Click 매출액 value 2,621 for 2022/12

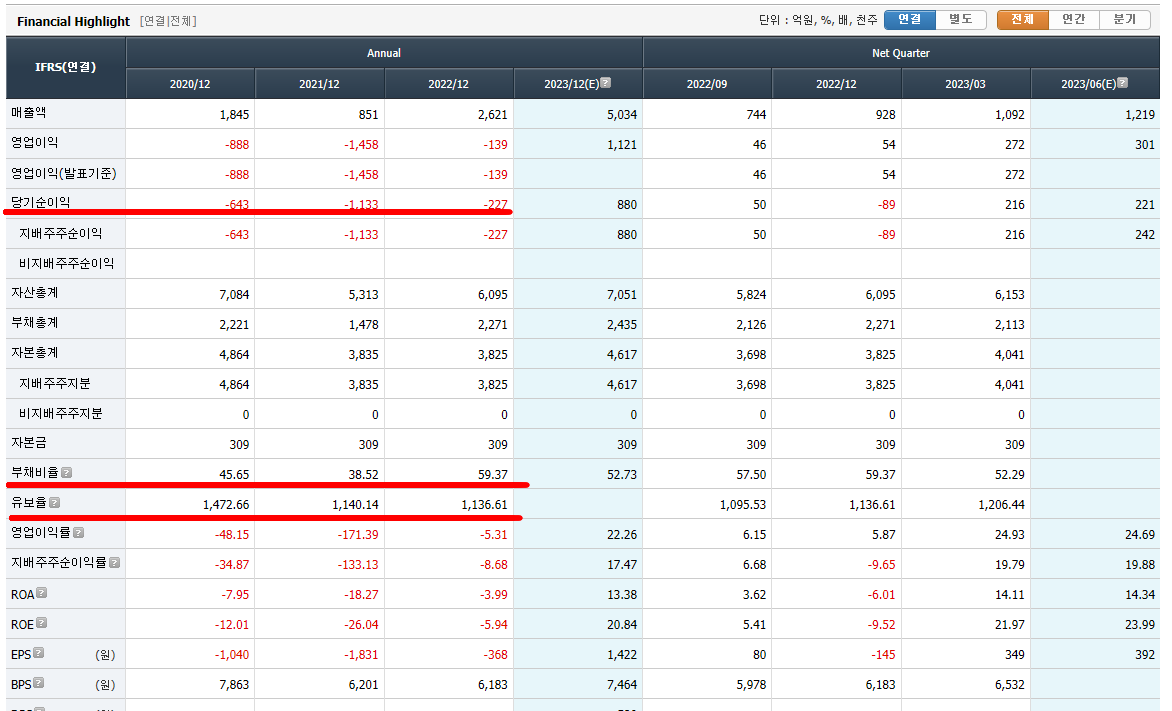click(x=493, y=114)
